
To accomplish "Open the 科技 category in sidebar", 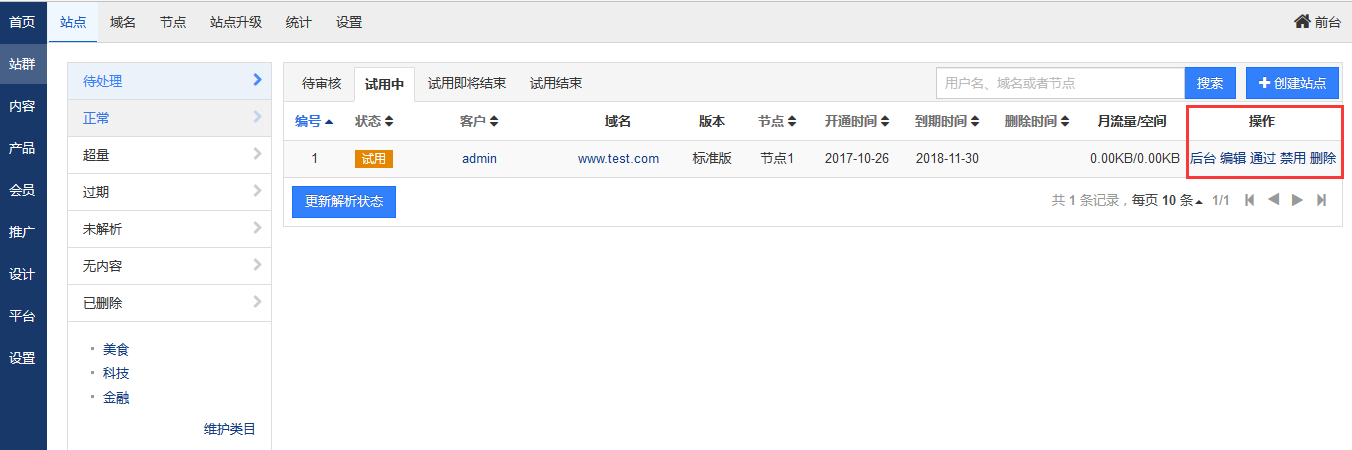I will 116,373.
